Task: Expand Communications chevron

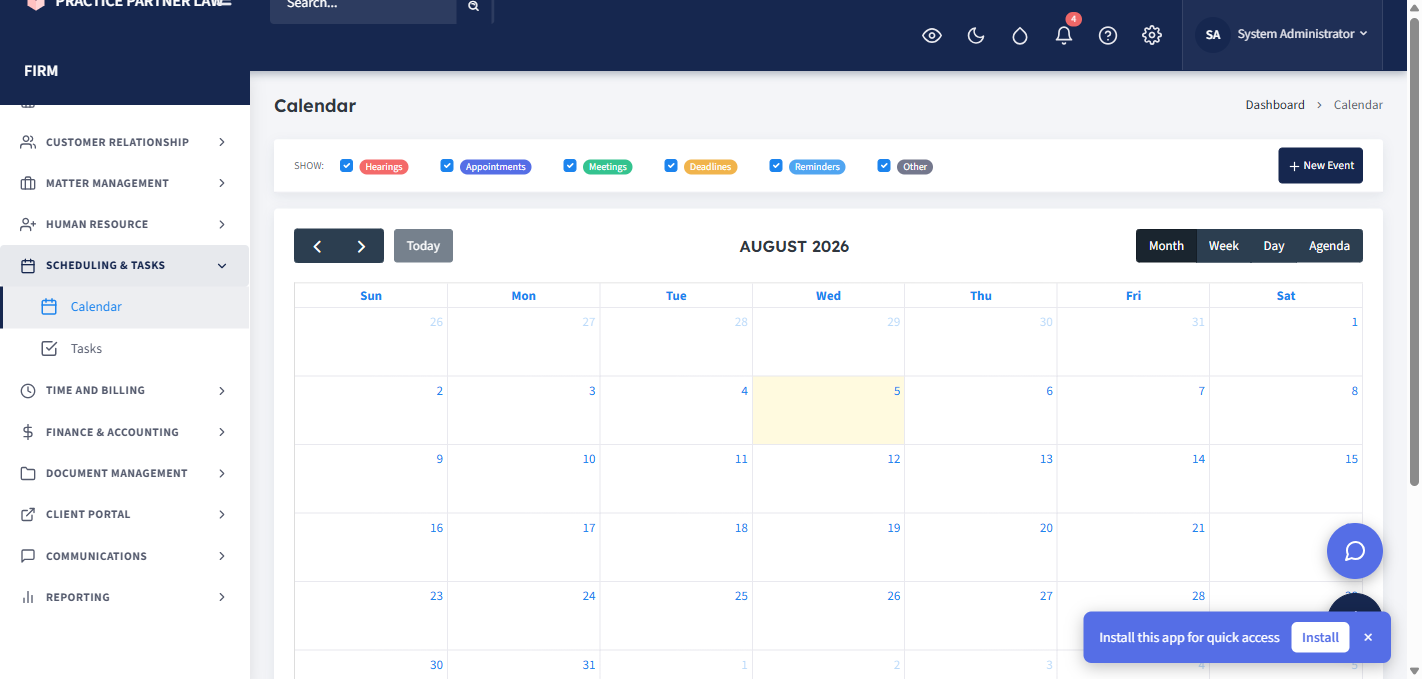Action: [x=222, y=556]
